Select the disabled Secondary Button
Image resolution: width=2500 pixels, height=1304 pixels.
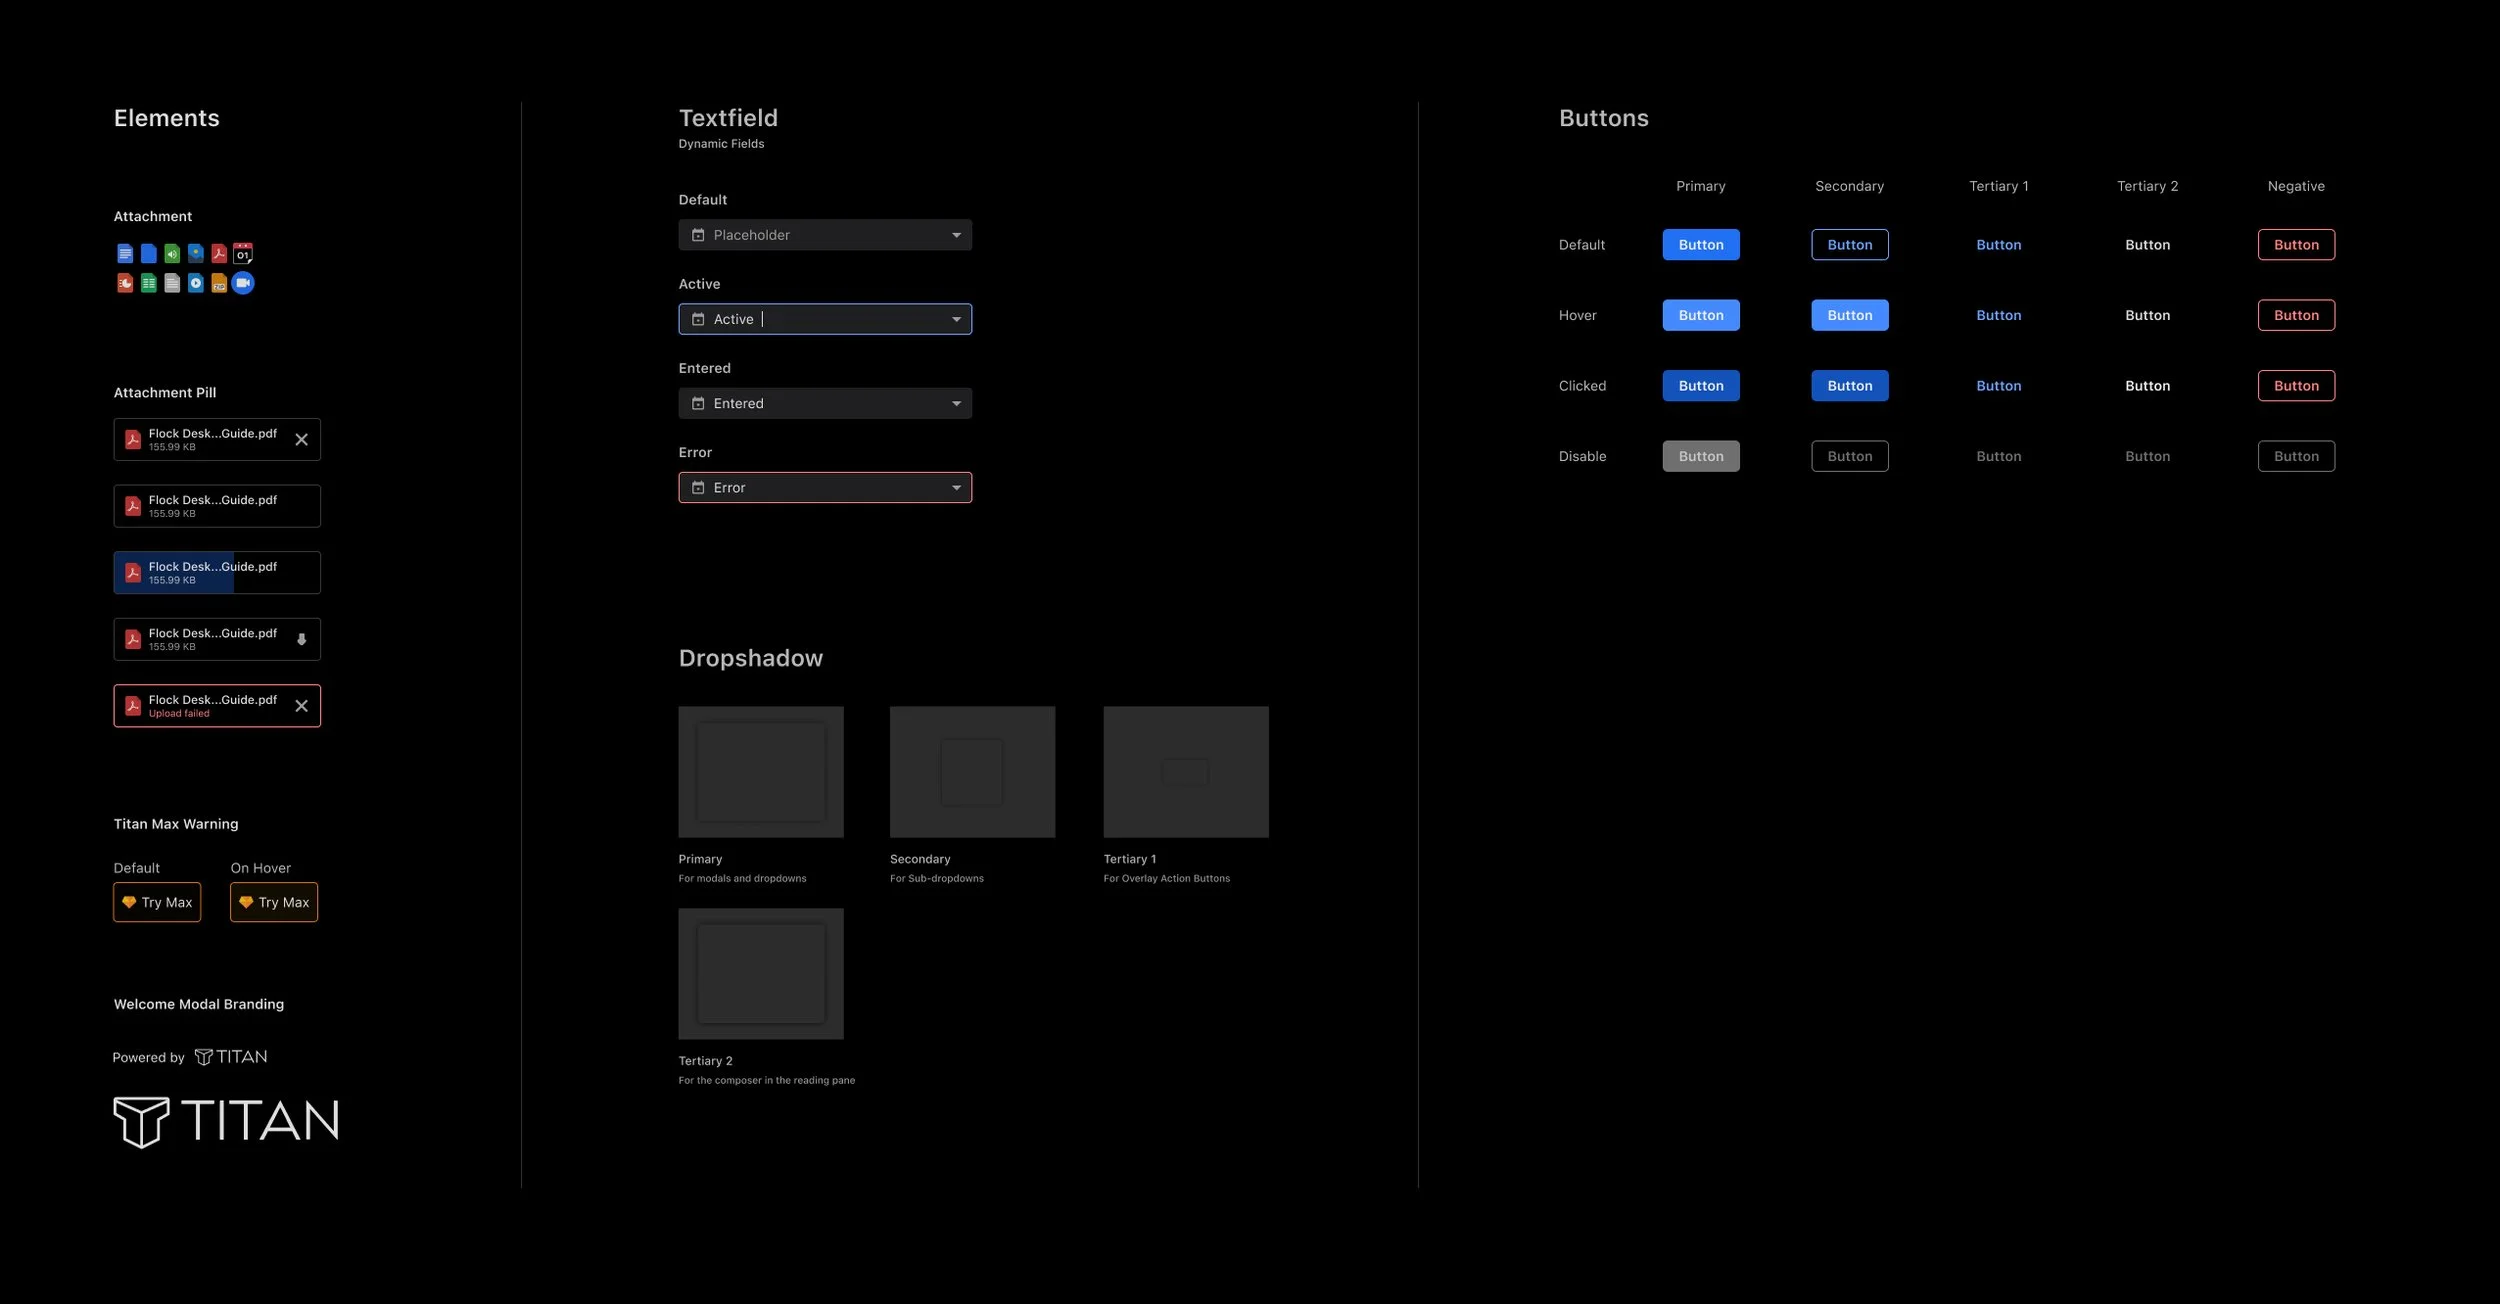(x=1849, y=455)
